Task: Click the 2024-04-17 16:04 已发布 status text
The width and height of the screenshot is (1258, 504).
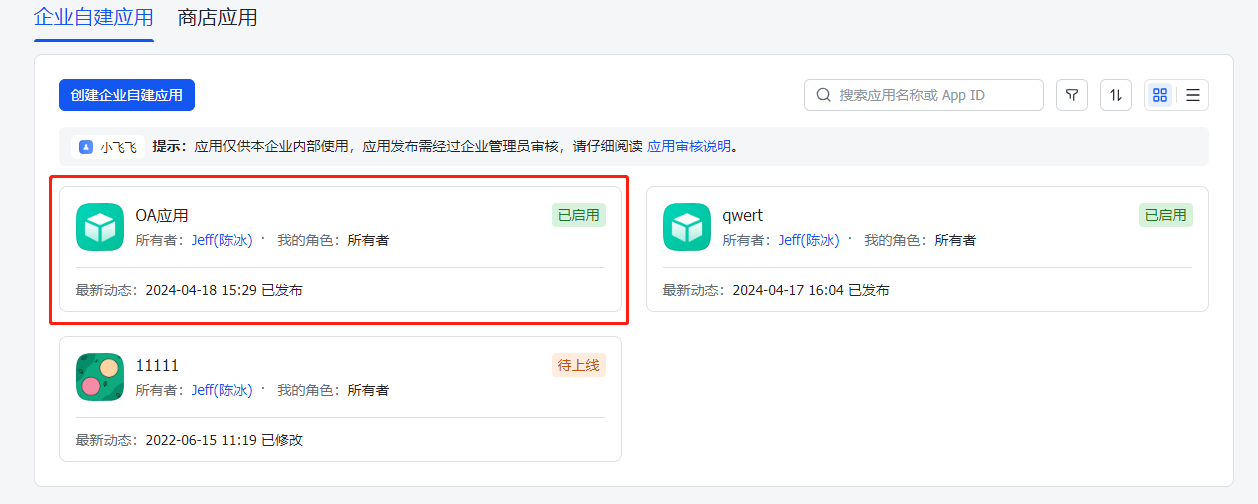Action: click(x=811, y=290)
